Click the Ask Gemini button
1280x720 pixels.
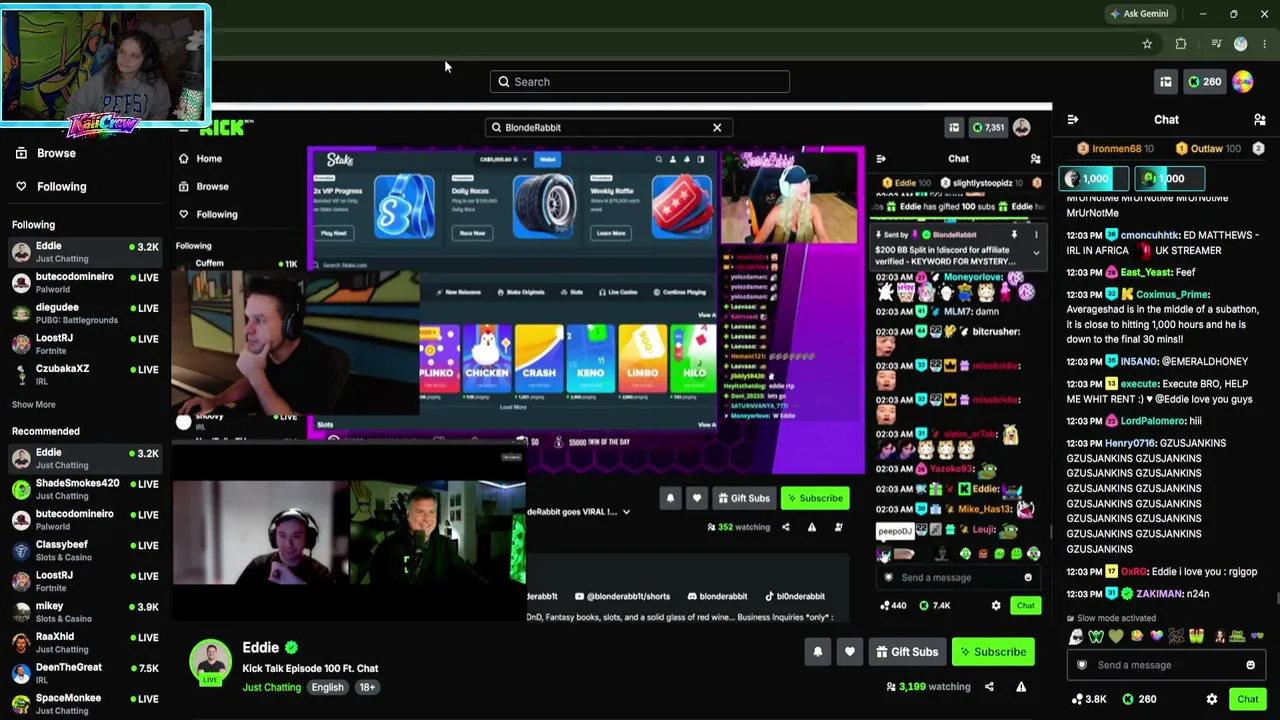(x=1138, y=14)
